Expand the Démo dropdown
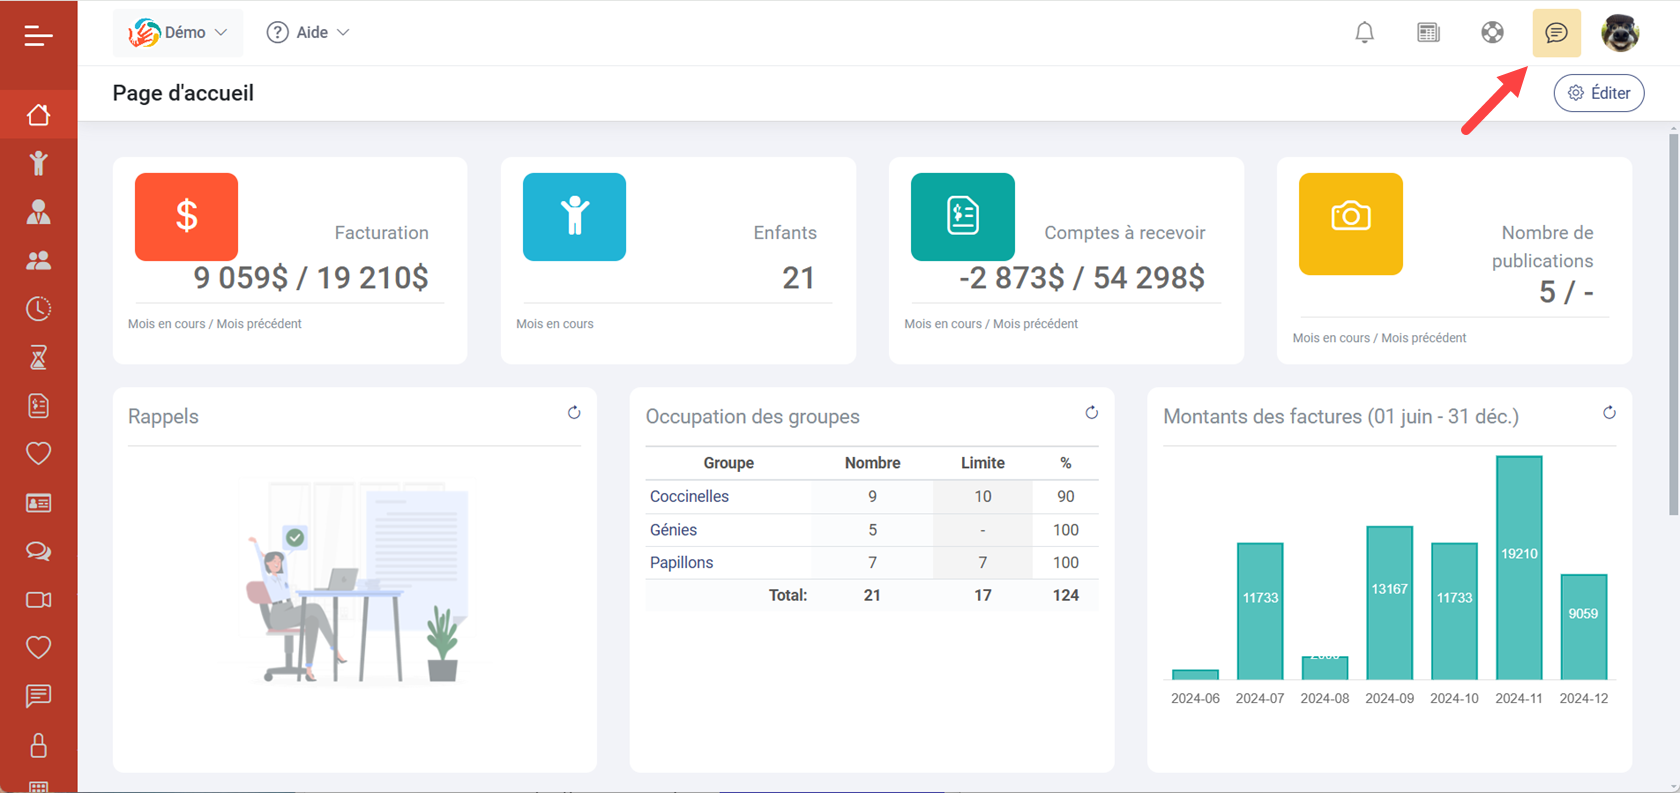The image size is (1680, 793). click(x=178, y=33)
